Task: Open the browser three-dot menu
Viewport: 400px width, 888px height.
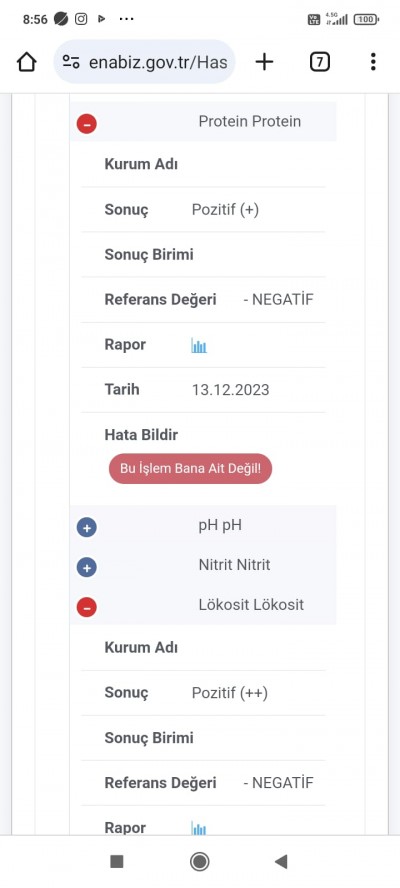Action: pos(373,62)
